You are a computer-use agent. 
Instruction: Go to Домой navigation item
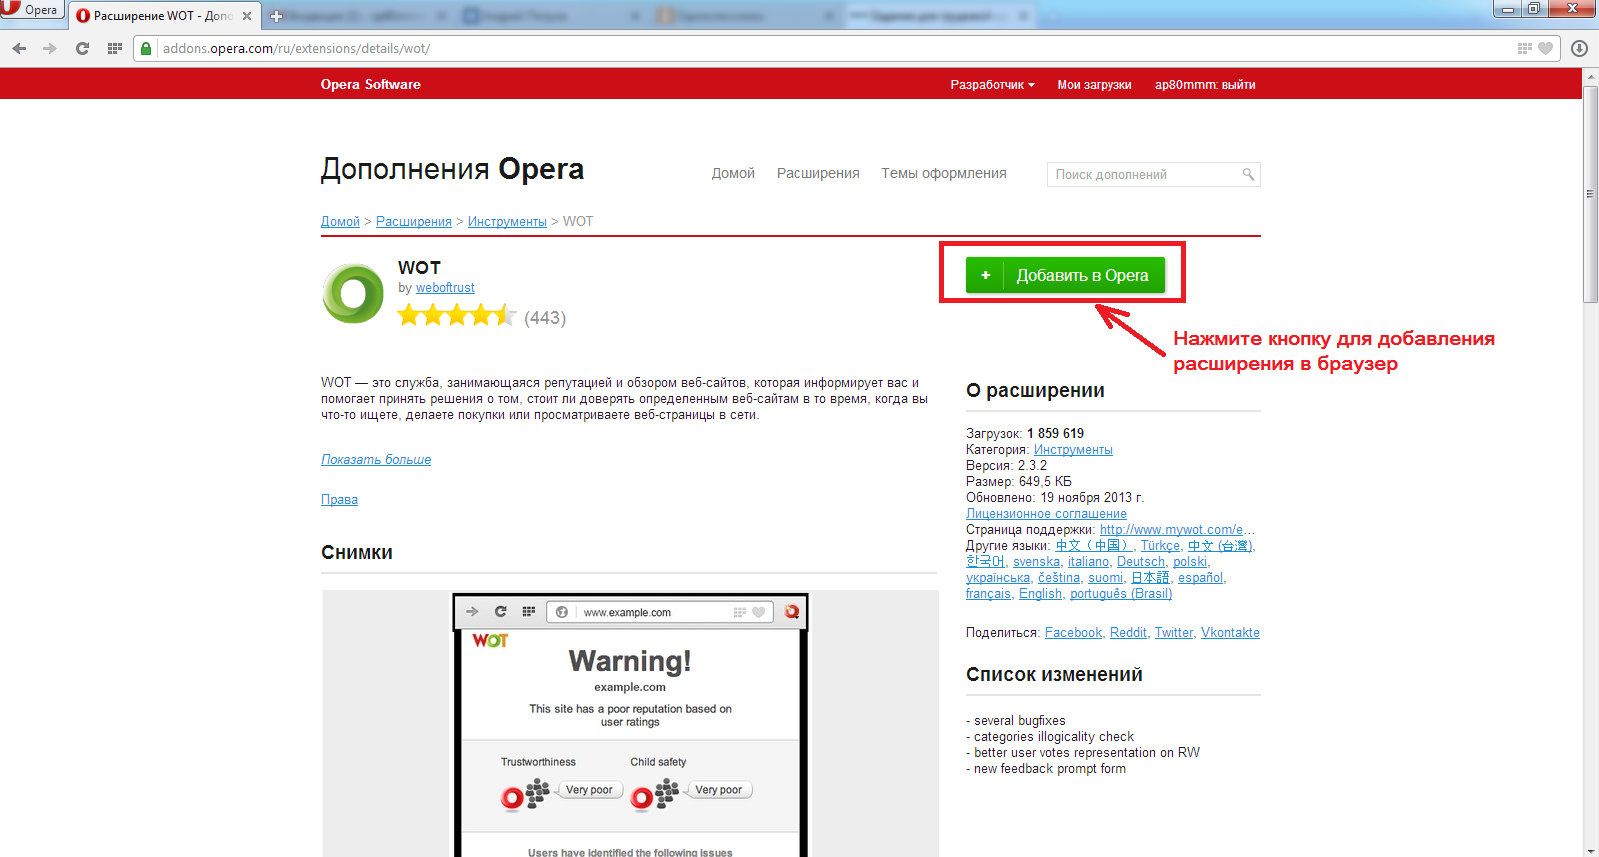click(733, 173)
